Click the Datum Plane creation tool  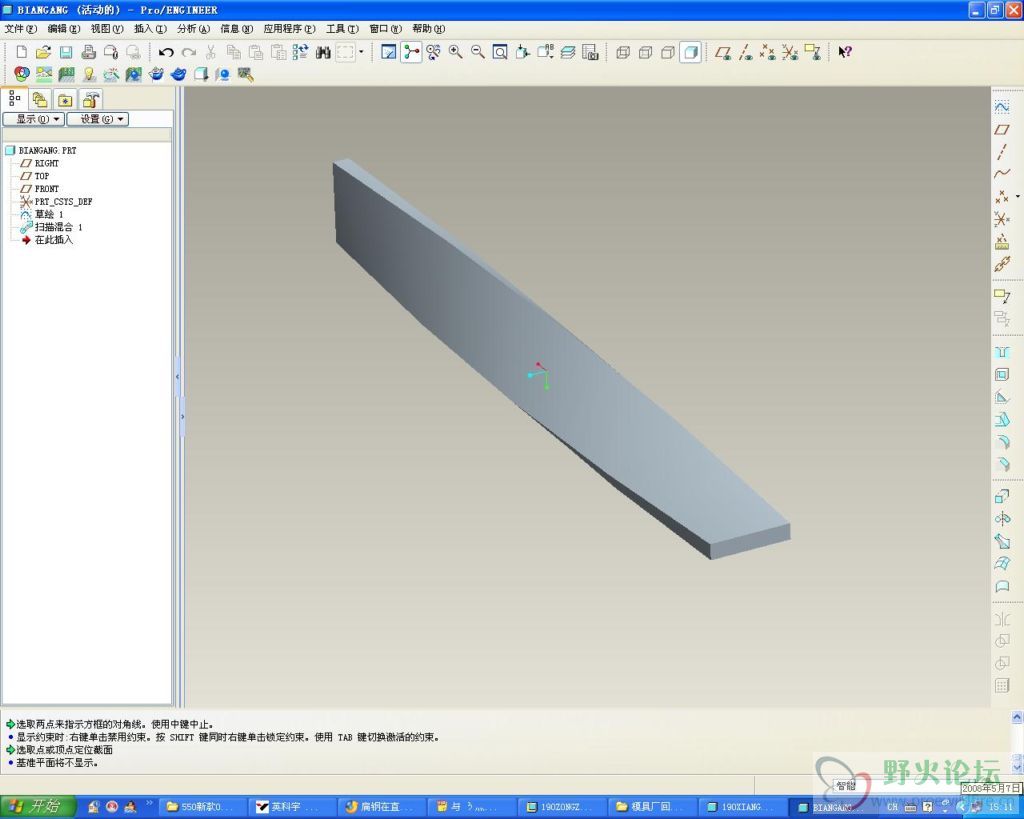click(x=1001, y=129)
